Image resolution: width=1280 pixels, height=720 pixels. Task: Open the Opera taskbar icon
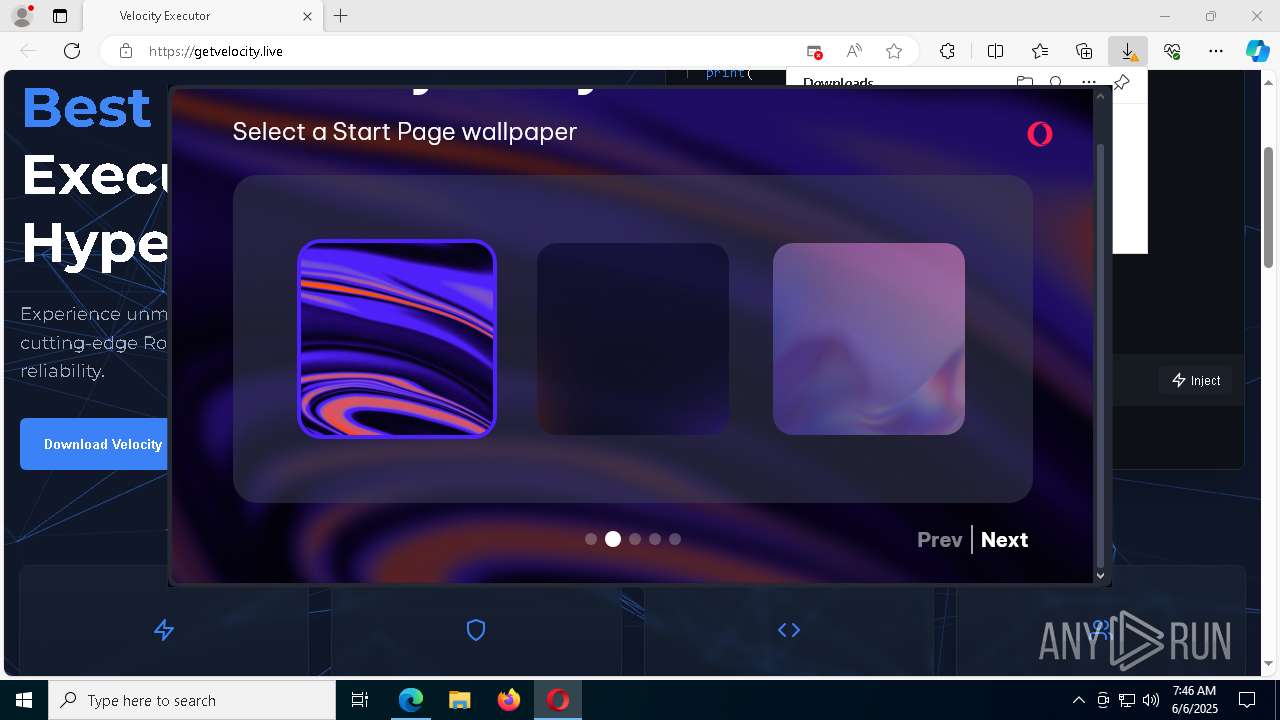tap(558, 700)
